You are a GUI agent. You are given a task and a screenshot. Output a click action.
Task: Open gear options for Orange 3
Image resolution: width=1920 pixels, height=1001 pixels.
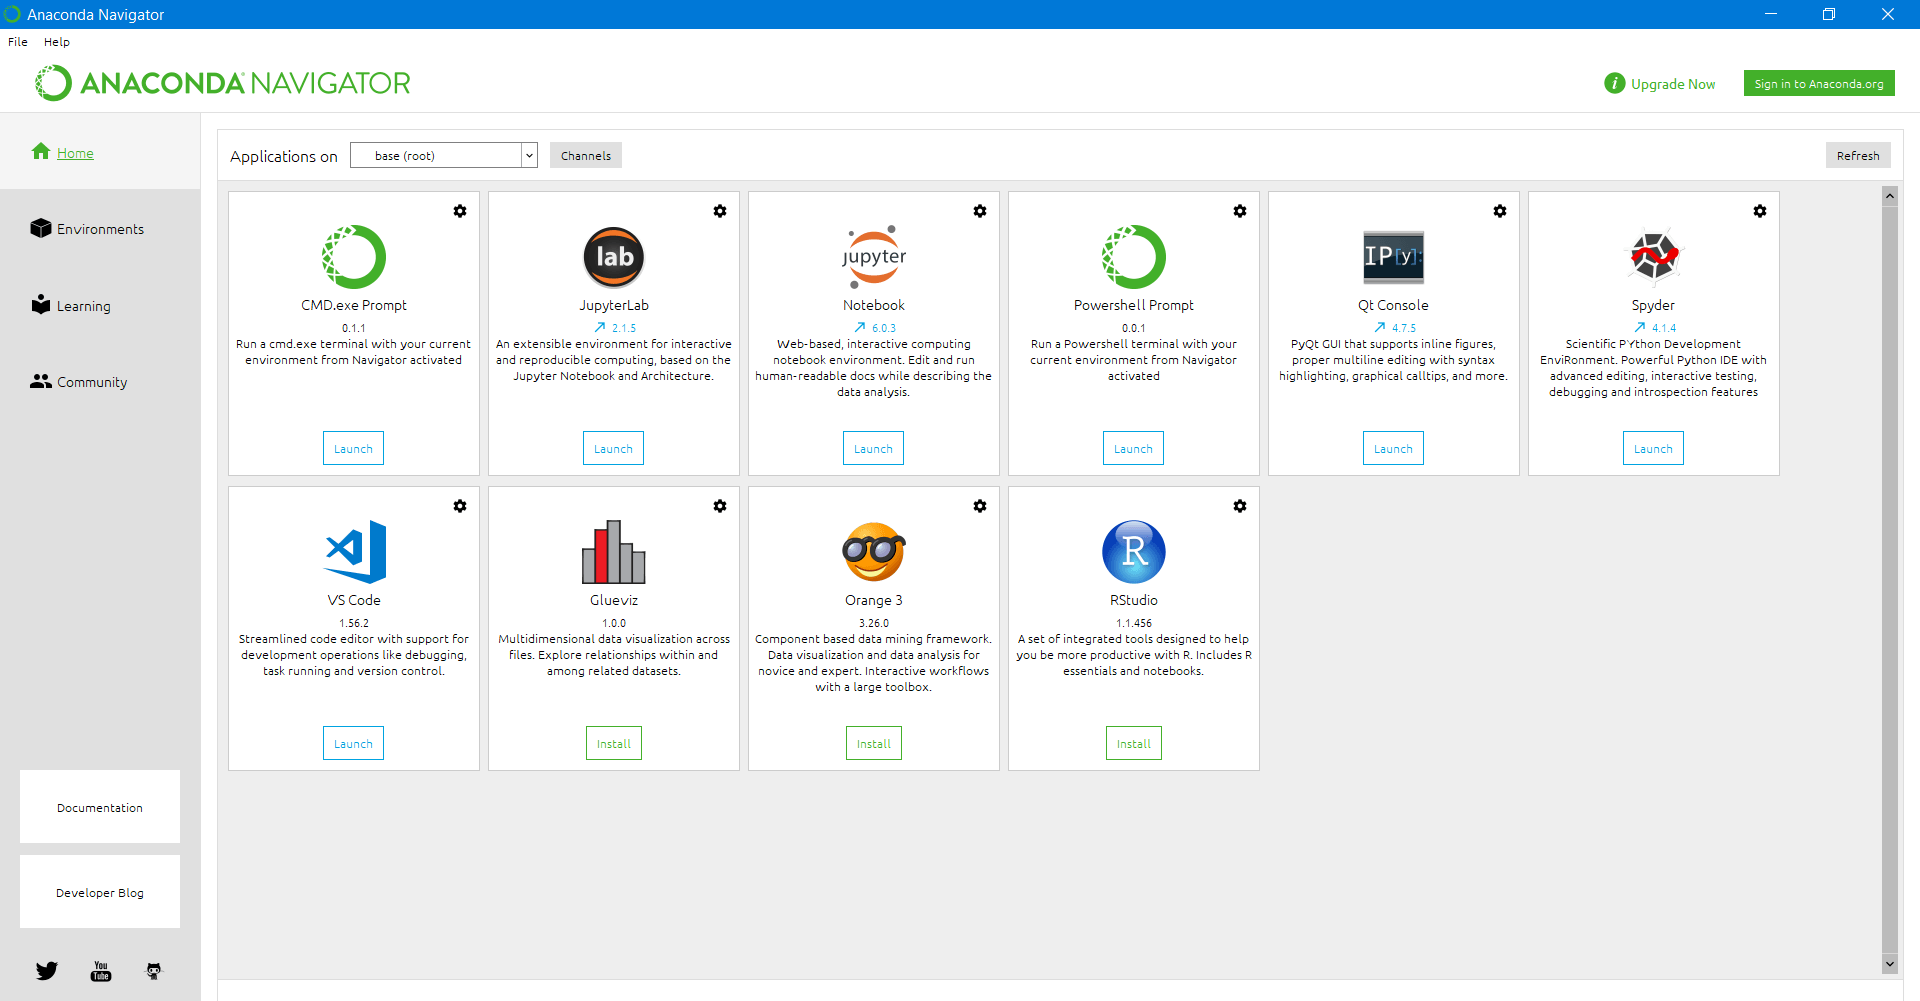[980, 506]
